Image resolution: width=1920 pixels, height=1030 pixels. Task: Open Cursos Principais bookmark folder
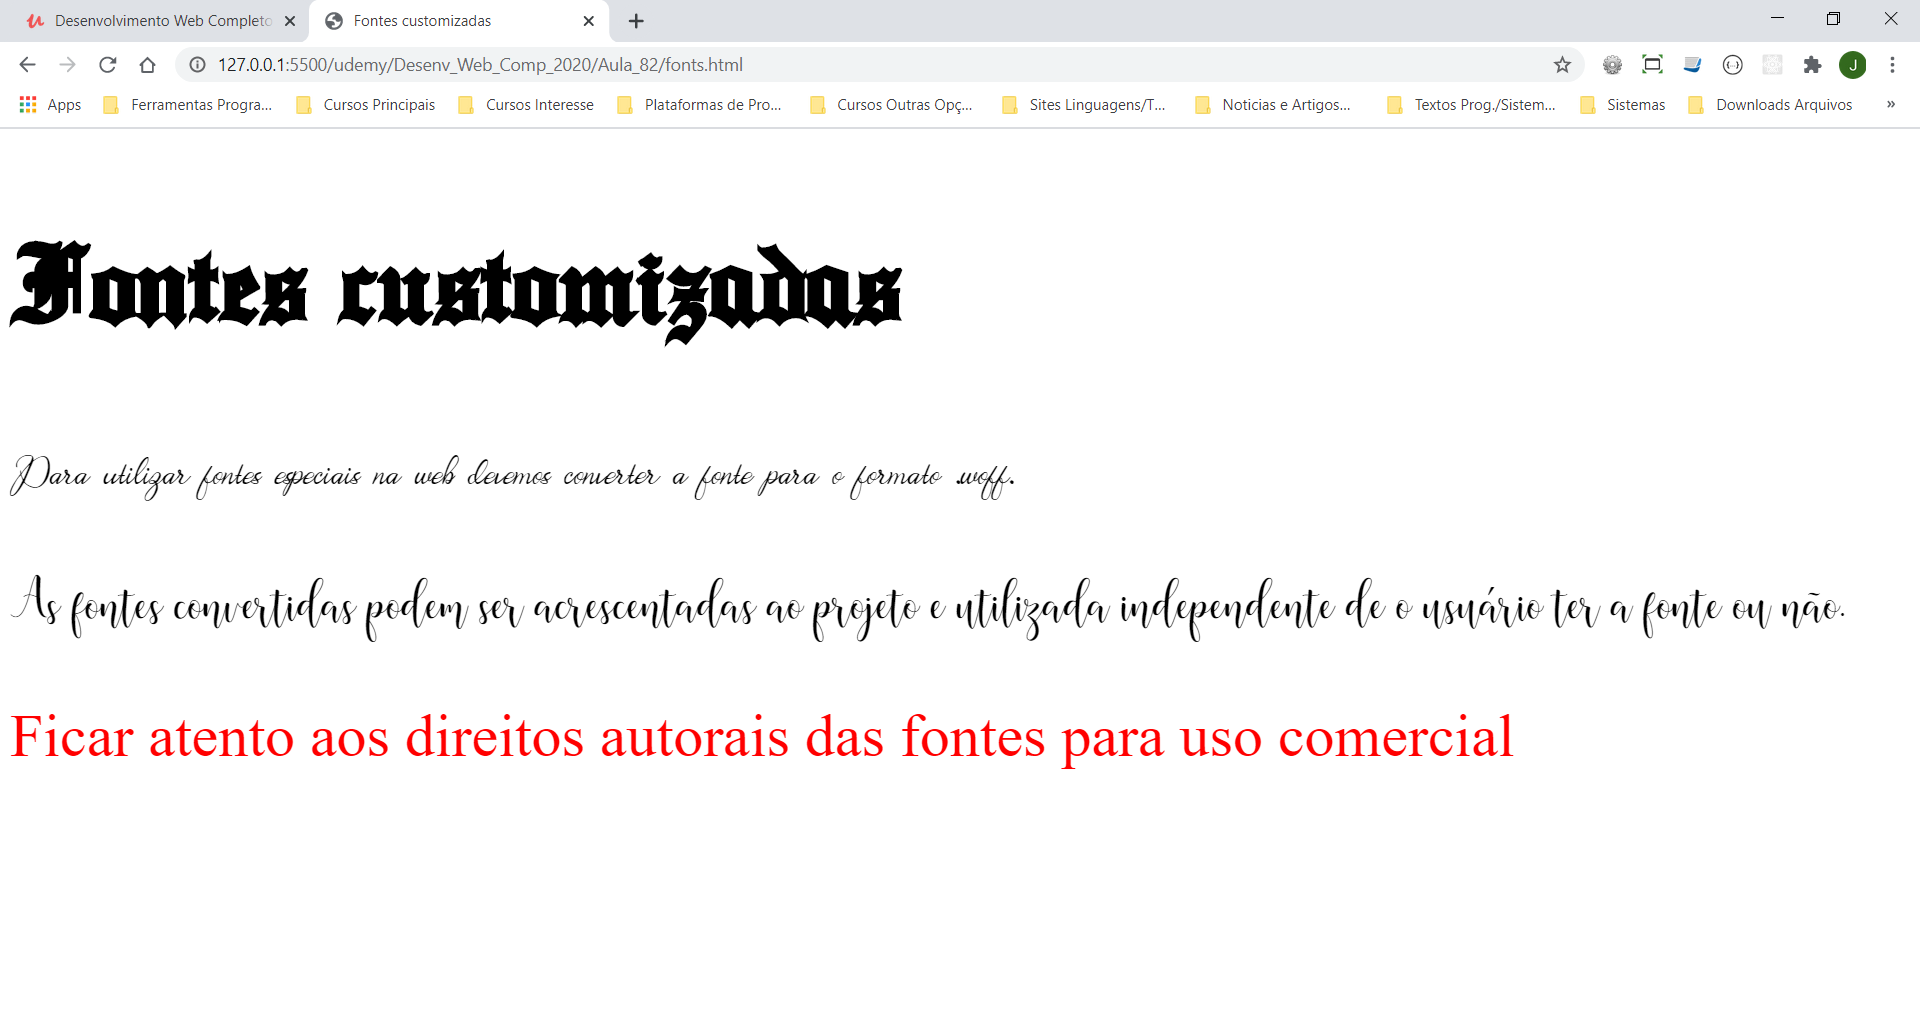click(366, 105)
